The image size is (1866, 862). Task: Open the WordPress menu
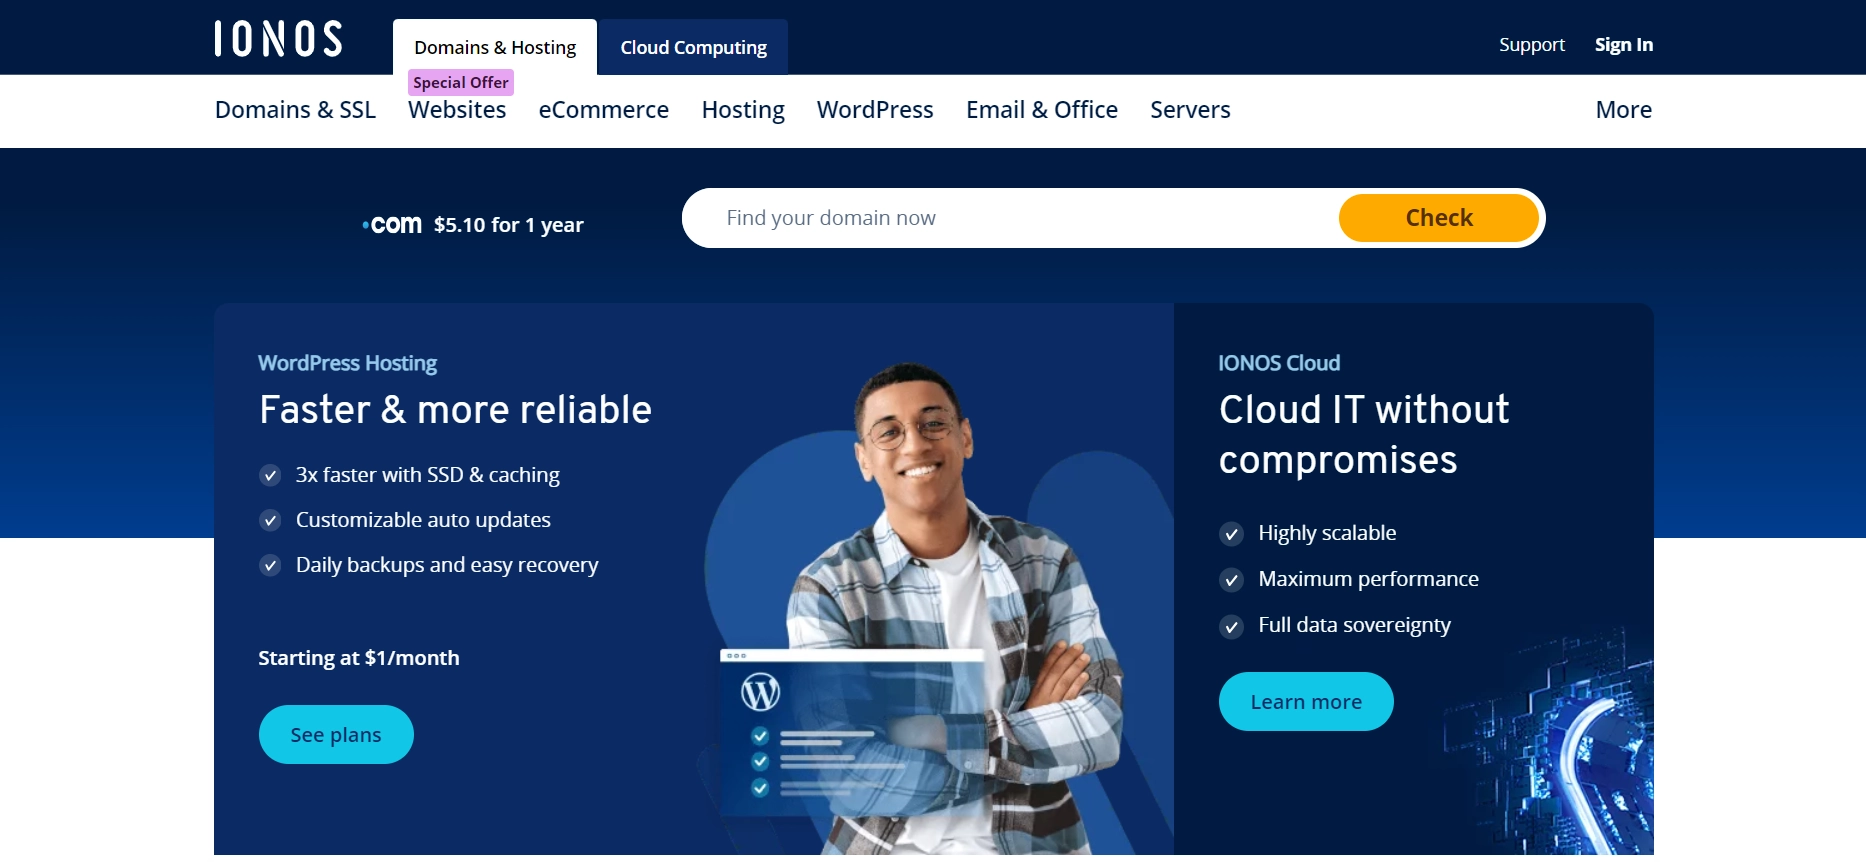(875, 110)
